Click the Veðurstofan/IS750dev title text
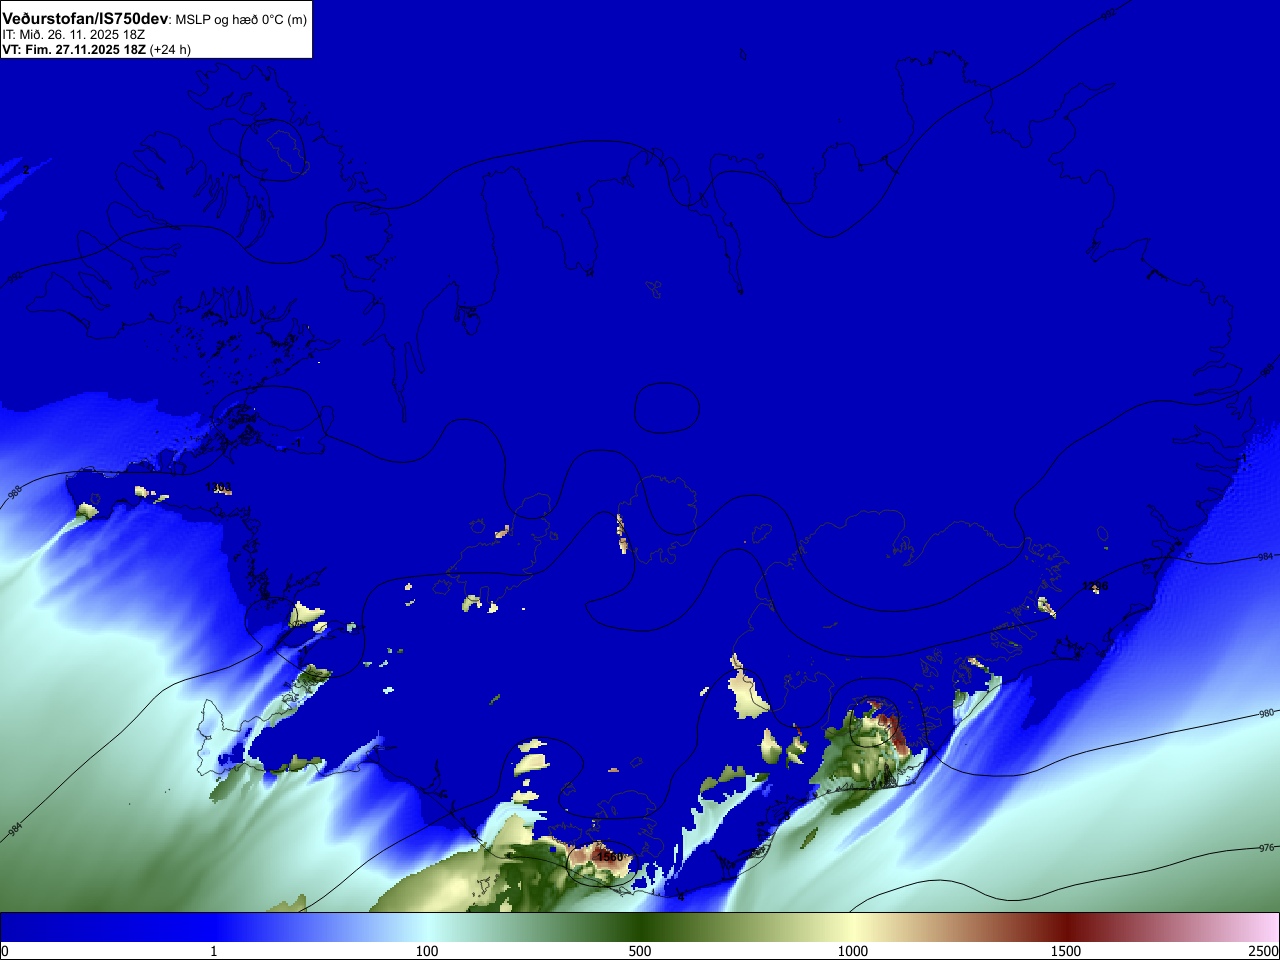Image resolution: width=1280 pixels, height=960 pixels. (x=85, y=19)
